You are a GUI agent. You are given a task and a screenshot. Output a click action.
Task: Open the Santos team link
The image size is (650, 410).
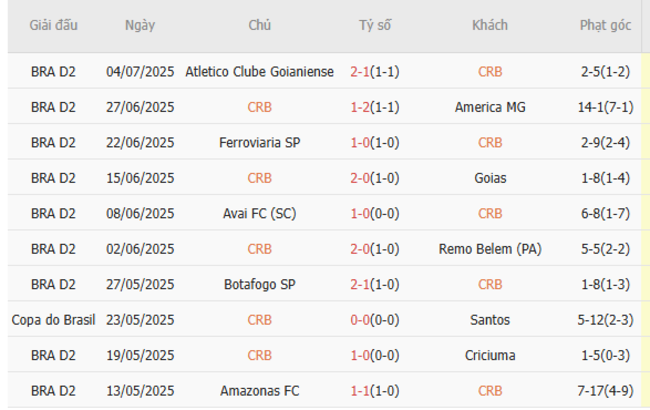490,320
